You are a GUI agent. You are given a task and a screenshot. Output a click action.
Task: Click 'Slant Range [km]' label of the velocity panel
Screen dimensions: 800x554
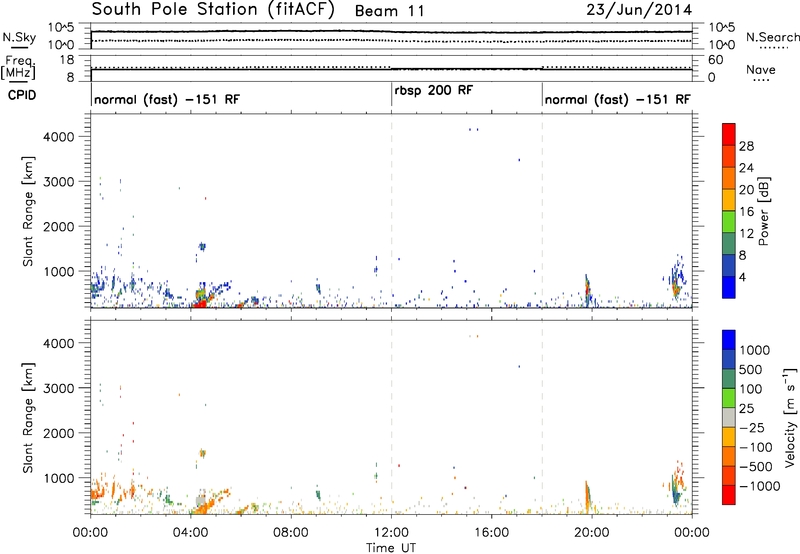[28, 418]
